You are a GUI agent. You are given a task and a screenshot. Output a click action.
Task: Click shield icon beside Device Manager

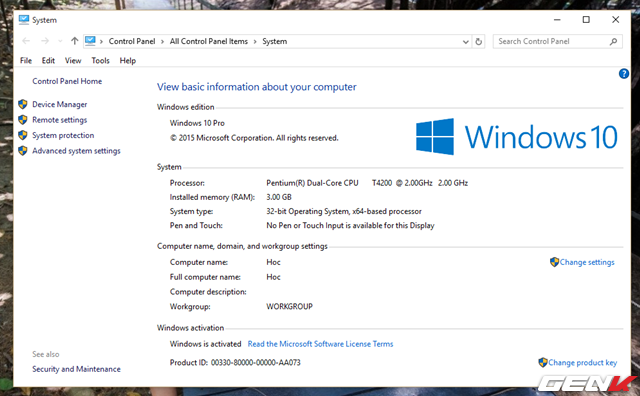pyautogui.click(x=23, y=105)
